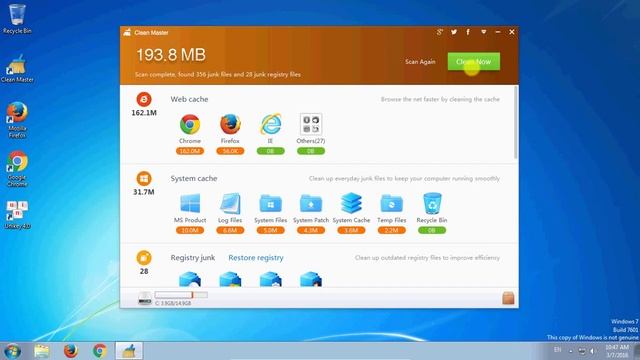Click the Temp Files folder icon
This screenshot has width=640, height=360.
[391, 203]
